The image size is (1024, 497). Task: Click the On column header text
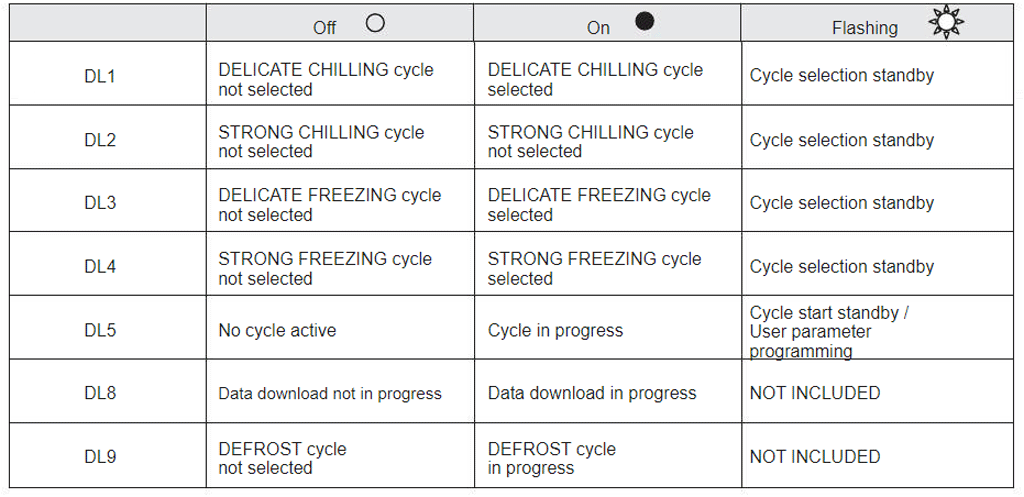pyautogui.click(x=598, y=28)
